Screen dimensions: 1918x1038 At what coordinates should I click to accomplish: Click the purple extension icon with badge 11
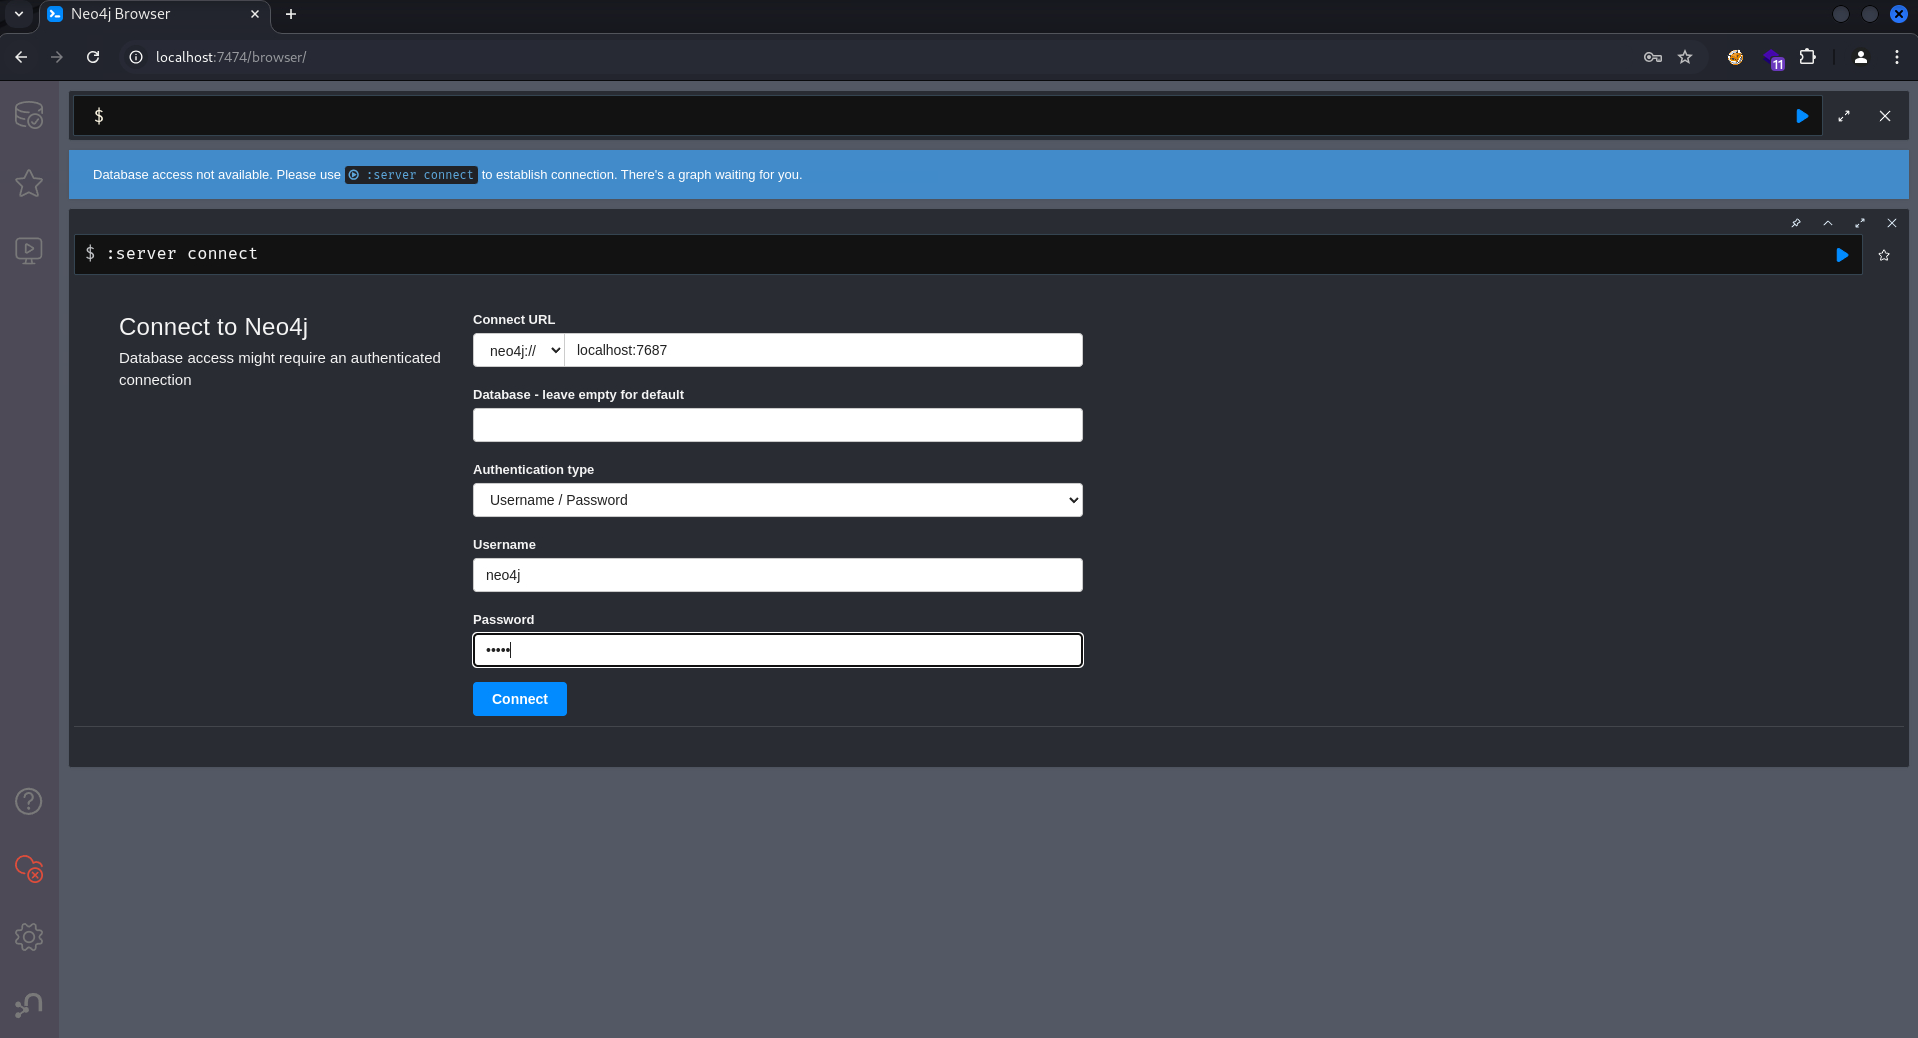[x=1773, y=58]
